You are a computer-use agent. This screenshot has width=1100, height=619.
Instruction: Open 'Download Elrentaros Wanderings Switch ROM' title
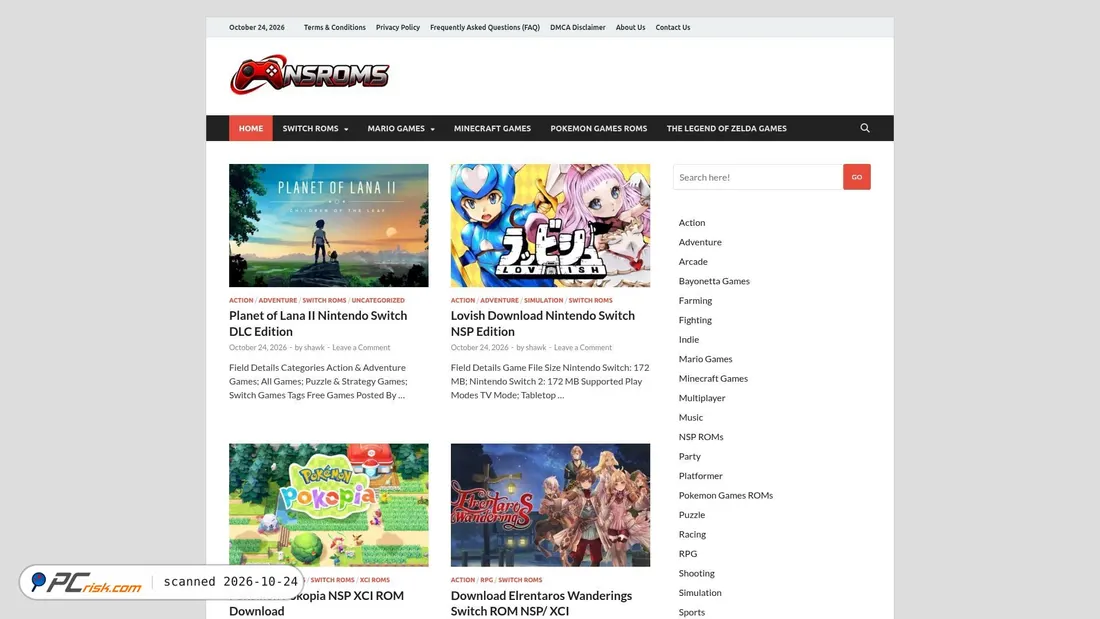pos(541,603)
